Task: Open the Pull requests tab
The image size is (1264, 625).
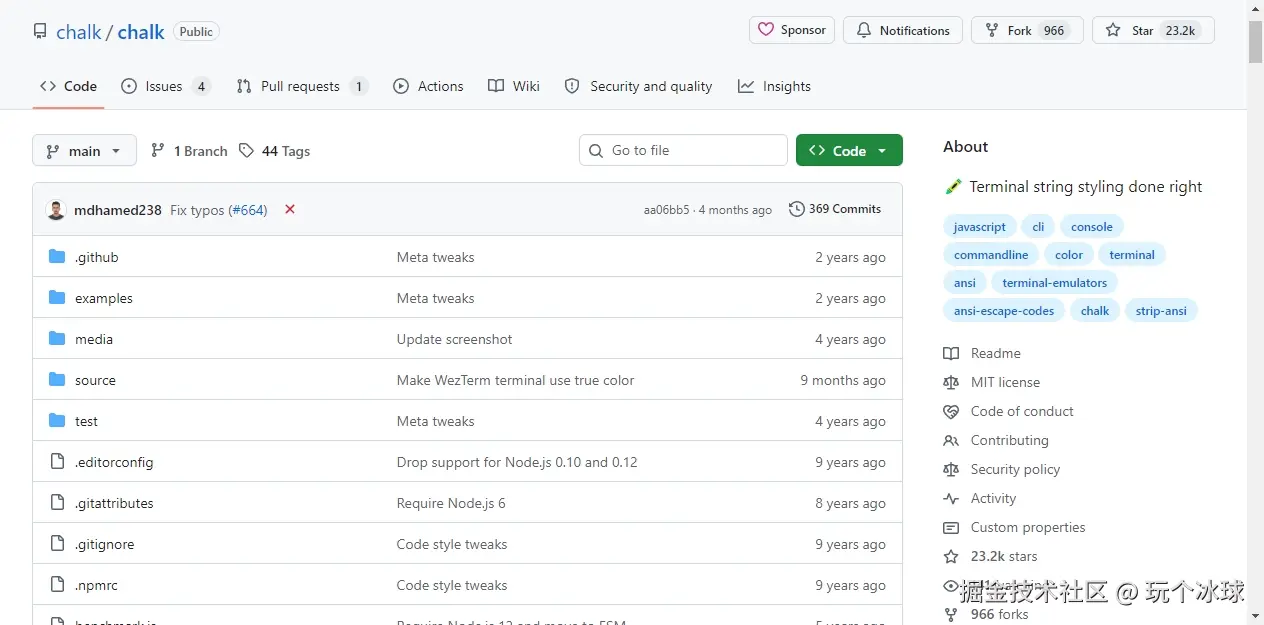Action: pos(302,86)
